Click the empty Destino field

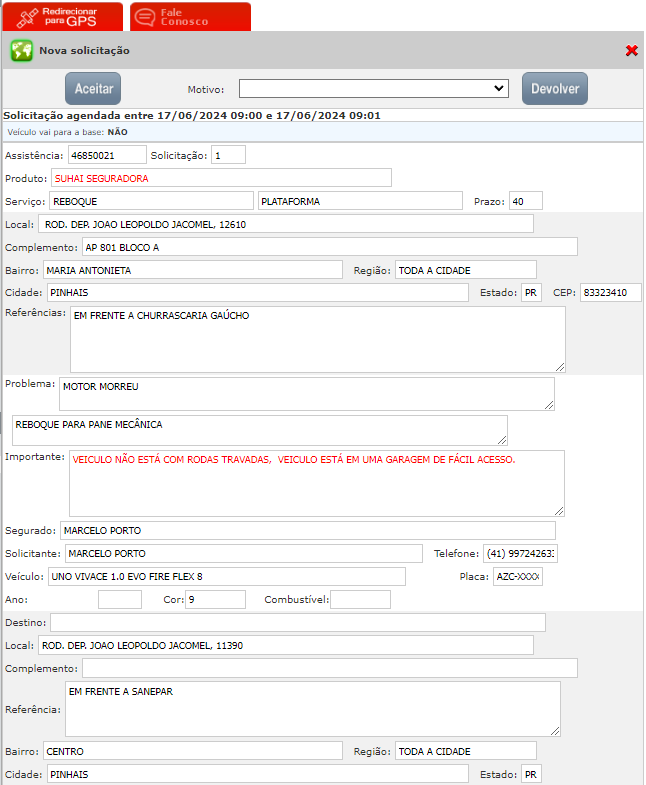click(297, 623)
